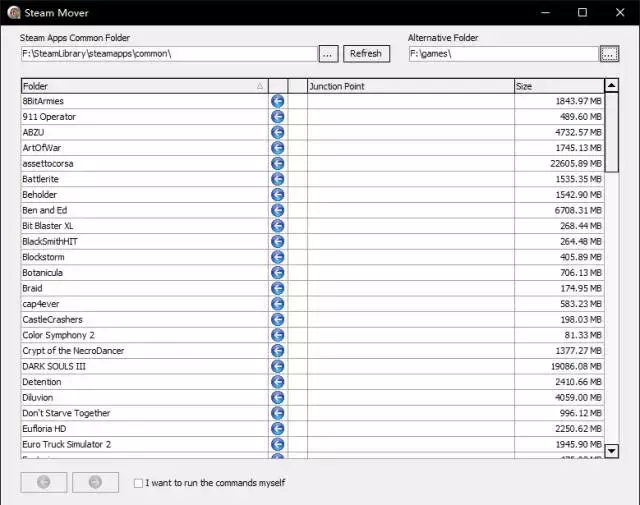Click the blue arrow icon for Botanicula
640x505 pixels.
278,273
